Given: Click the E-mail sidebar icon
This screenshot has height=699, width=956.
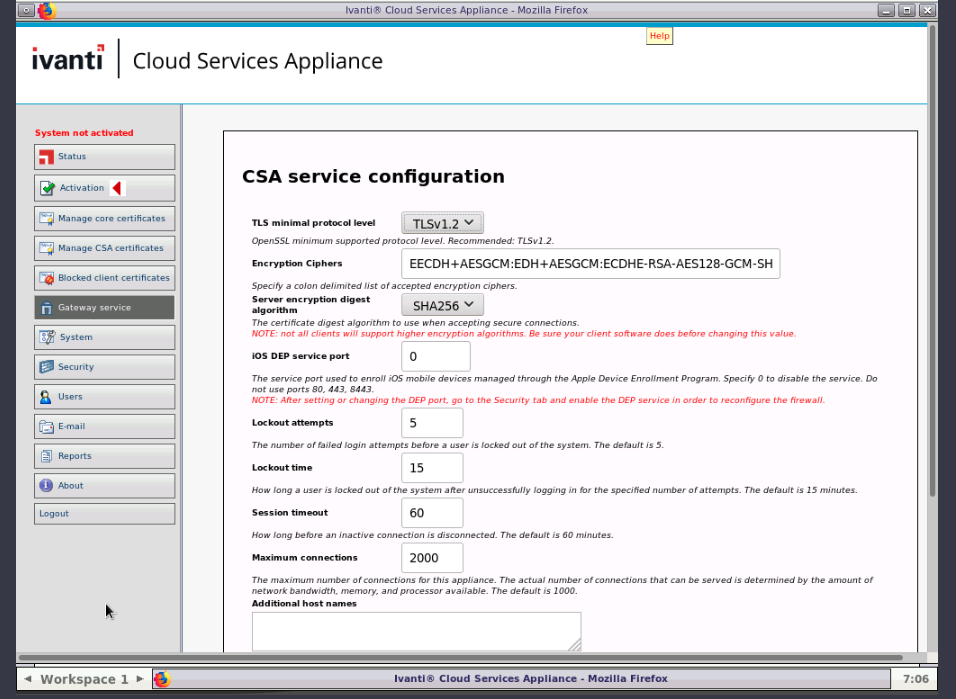Looking at the screenshot, I should click(46, 427).
